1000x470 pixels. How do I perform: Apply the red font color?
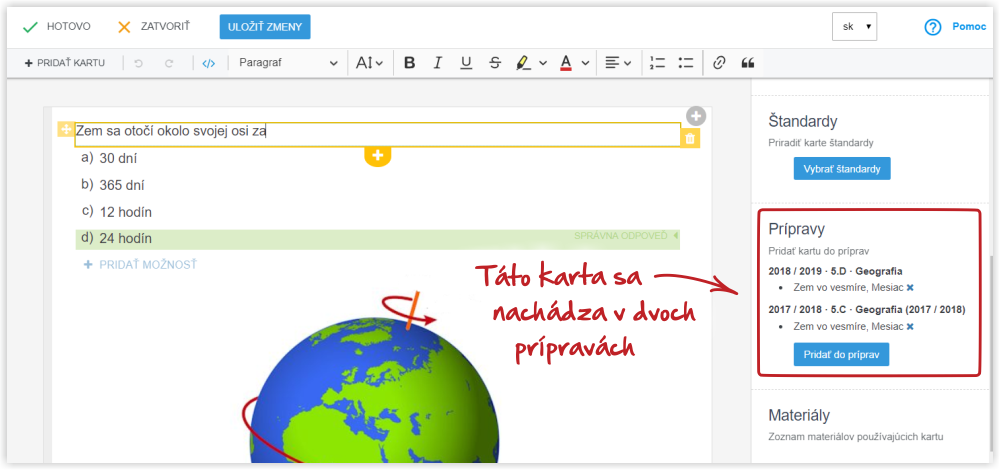[566, 63]
